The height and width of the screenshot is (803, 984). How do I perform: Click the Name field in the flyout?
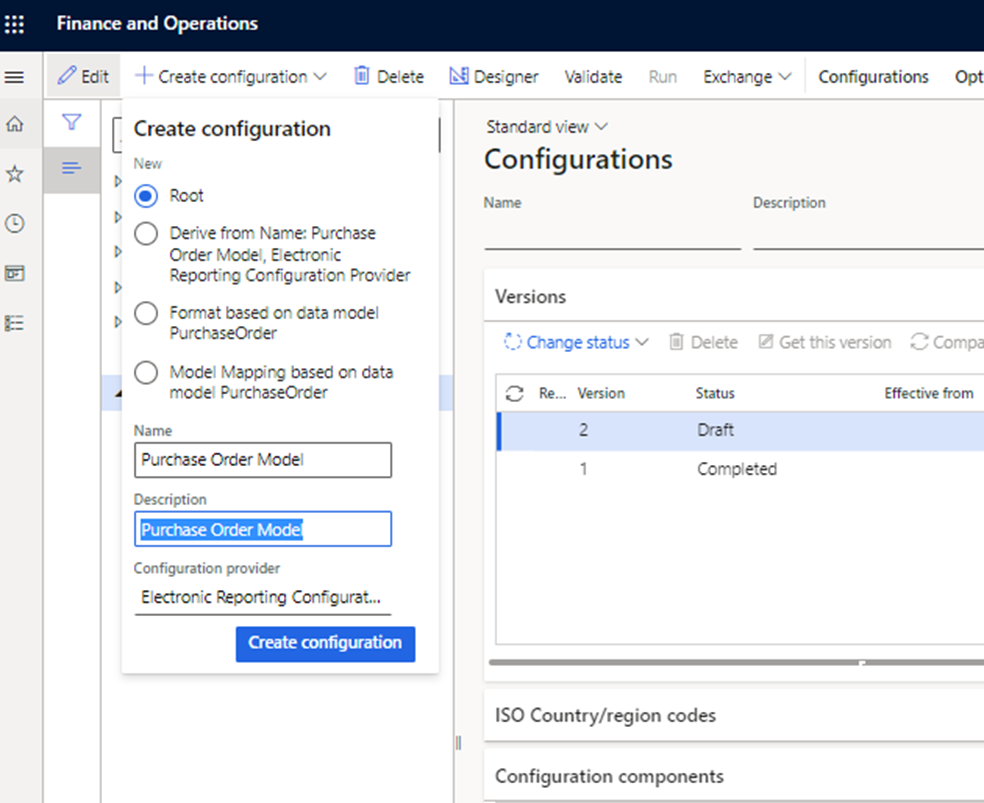tap(263, 460)
